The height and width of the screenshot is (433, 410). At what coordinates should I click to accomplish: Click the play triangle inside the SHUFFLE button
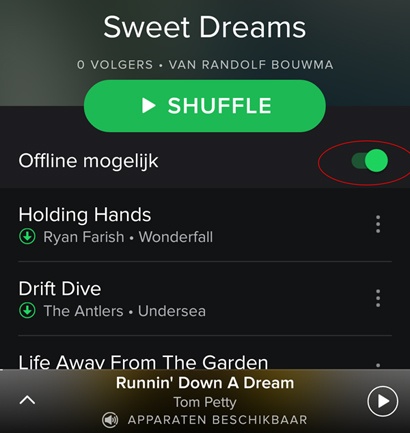pyautogui.click(x=148, y=106)
